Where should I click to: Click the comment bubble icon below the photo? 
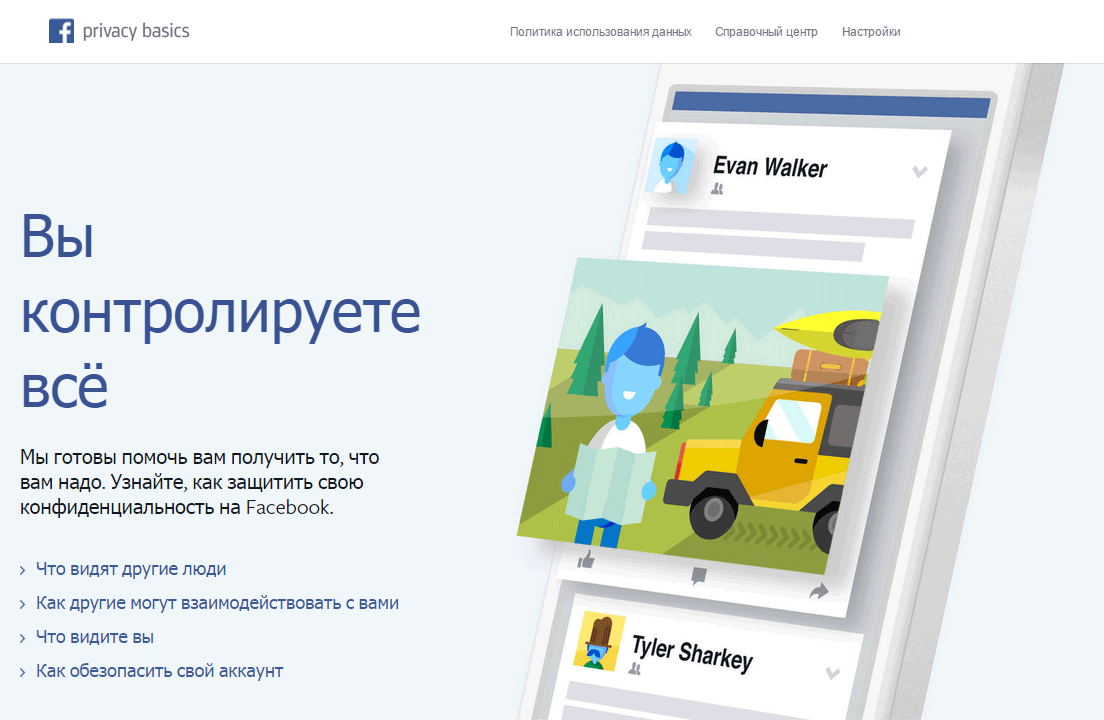[x=699, y=575]
